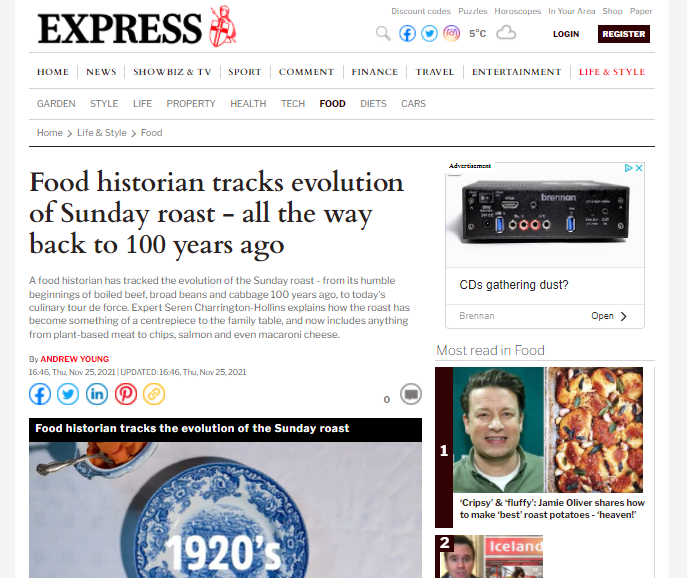This screenshot has width=687, height=578.
Task: Open 'Cripsy & fluffy' Jamie Oliver headline
Action: point(552,509)
